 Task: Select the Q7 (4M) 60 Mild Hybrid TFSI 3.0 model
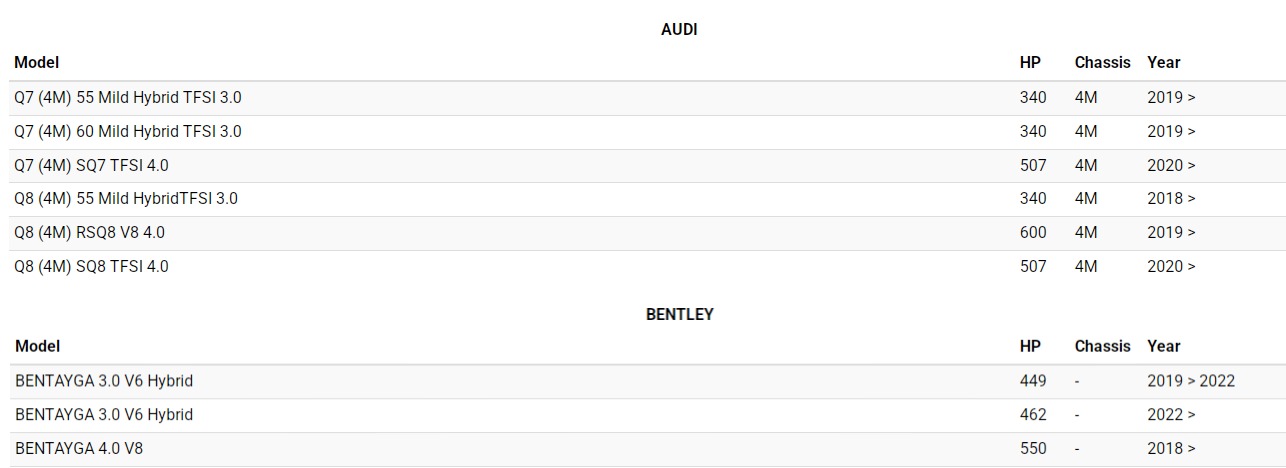(x=127, y=131)
